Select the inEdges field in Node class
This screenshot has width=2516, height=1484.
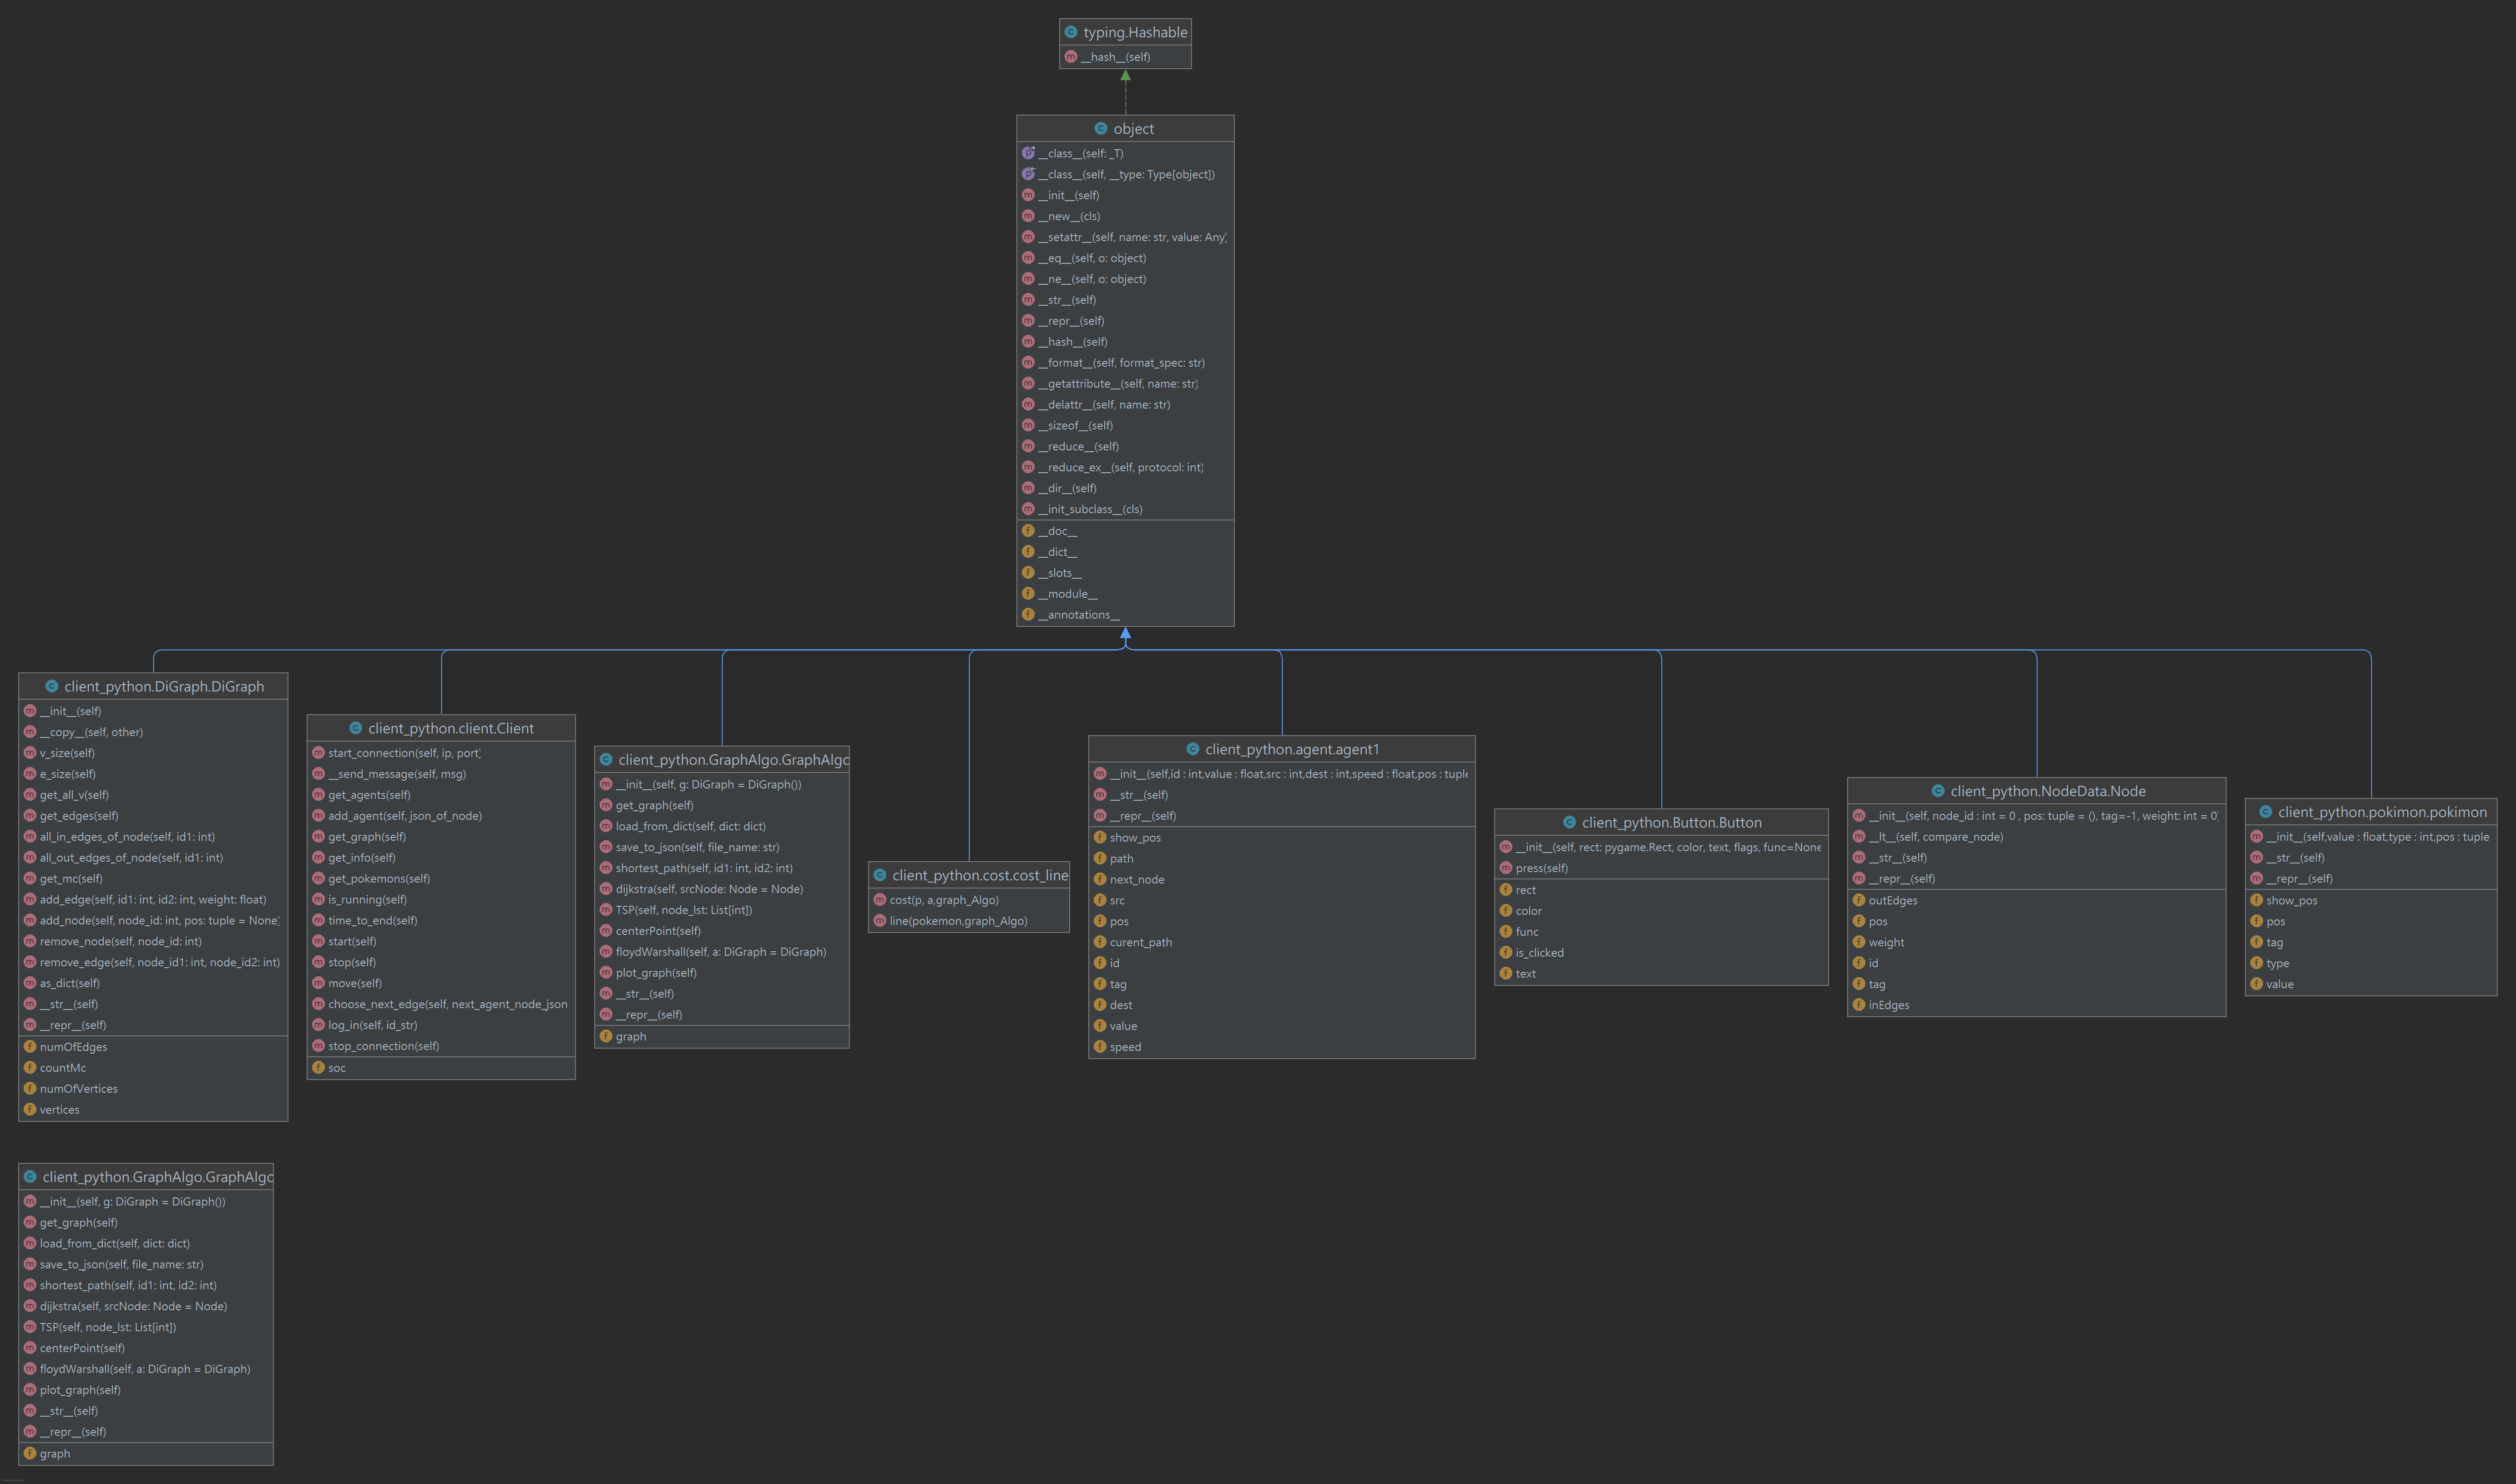click(x=1888, y=1005)
